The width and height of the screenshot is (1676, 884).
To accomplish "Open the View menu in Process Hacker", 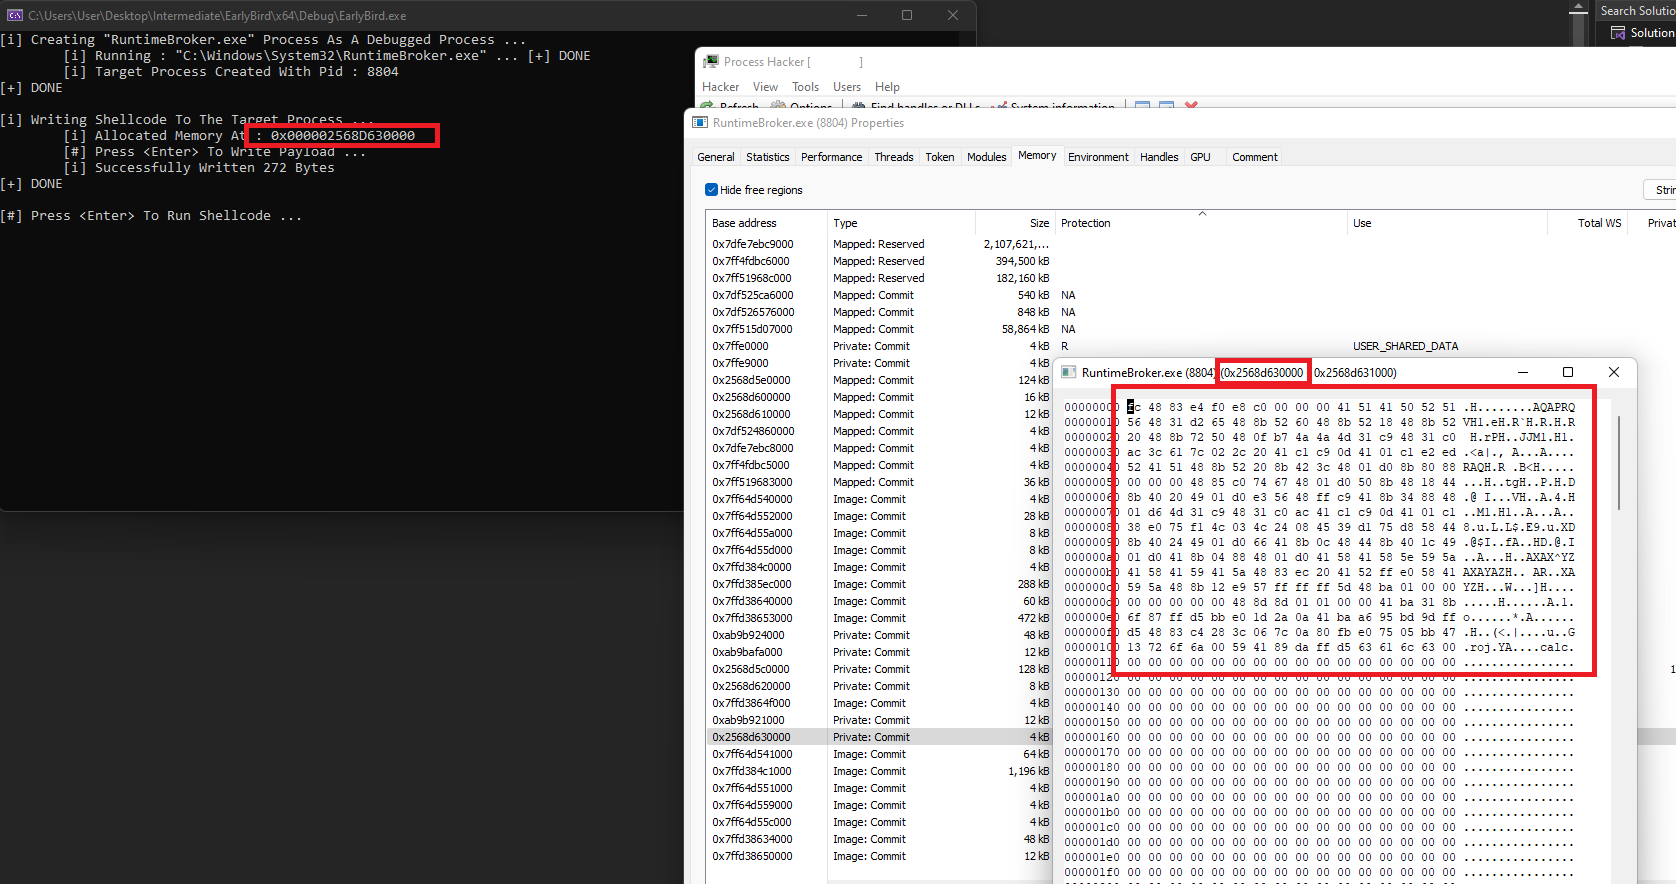I will (765, 87).
